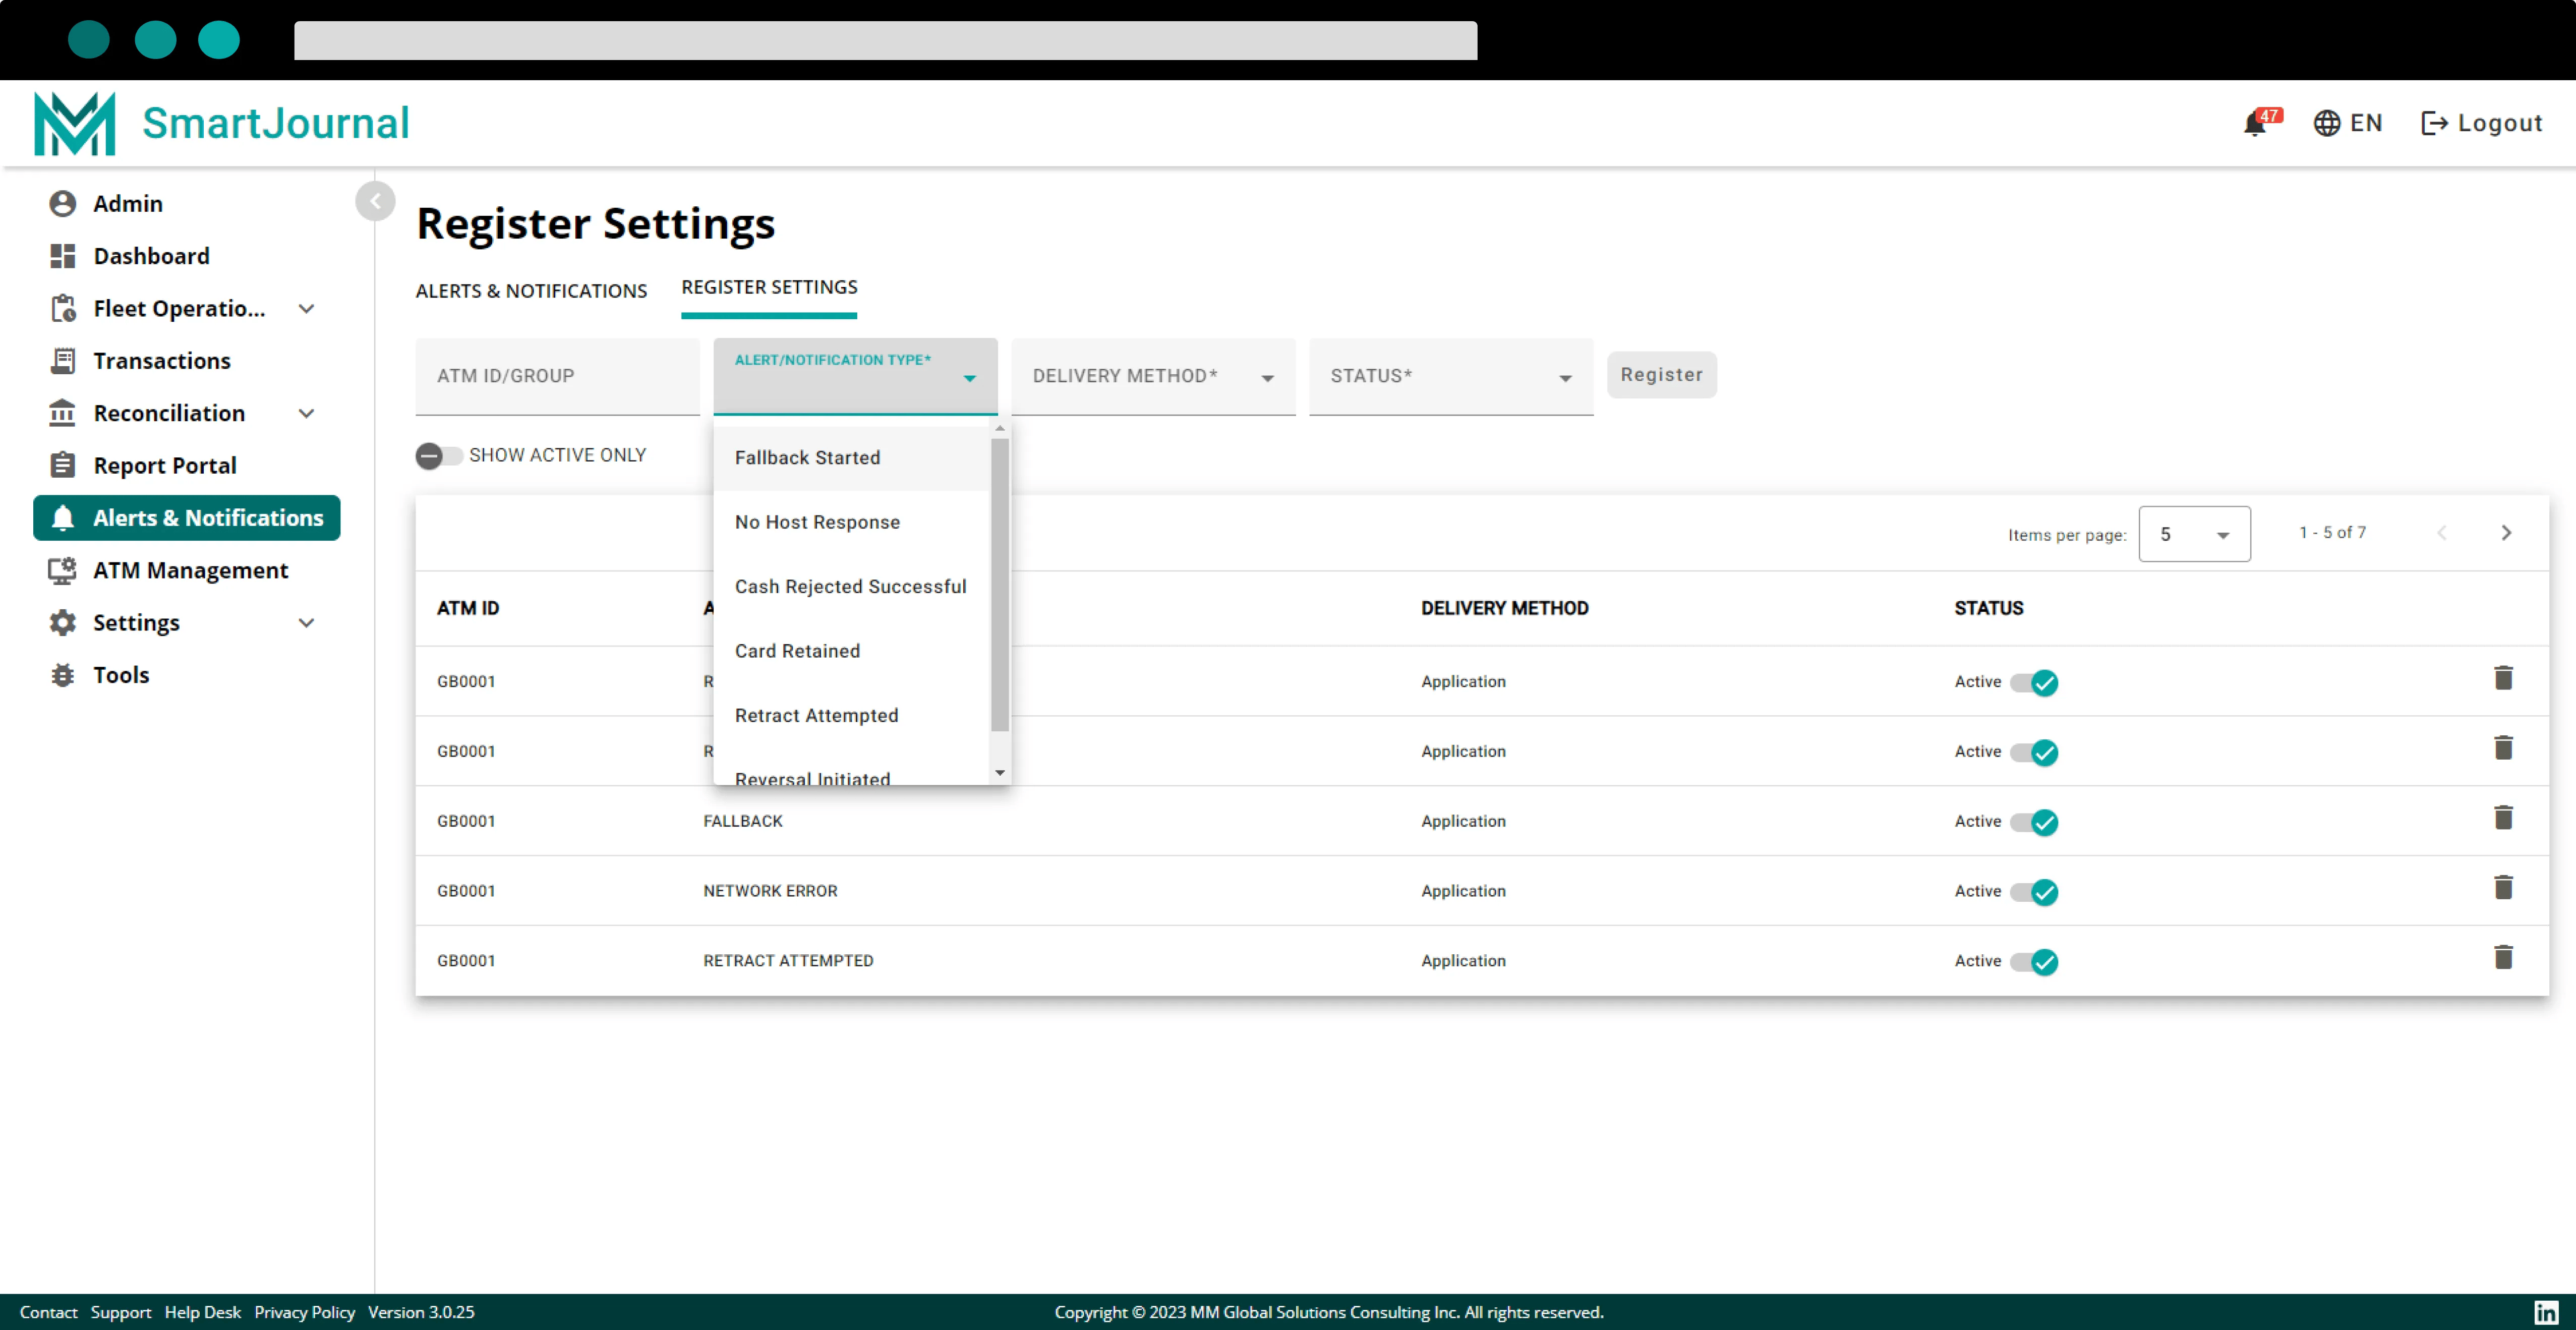The height and width of the screenshot is (1330, 2576).
Task: Toggle Active status for RETRACT ATTEMPTED row
Action: (2034, 962)
